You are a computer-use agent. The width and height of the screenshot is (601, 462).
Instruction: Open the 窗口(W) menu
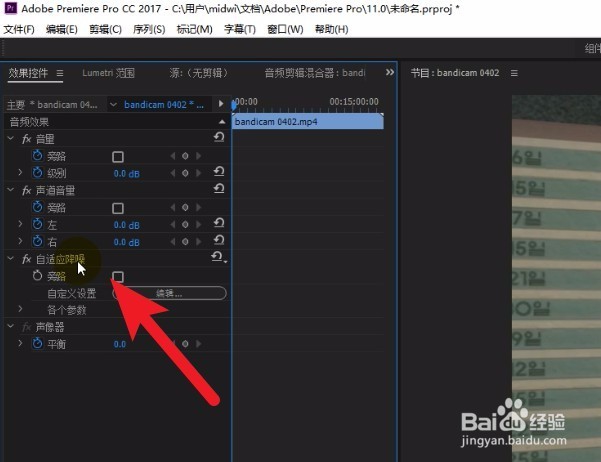pos(285,30)
